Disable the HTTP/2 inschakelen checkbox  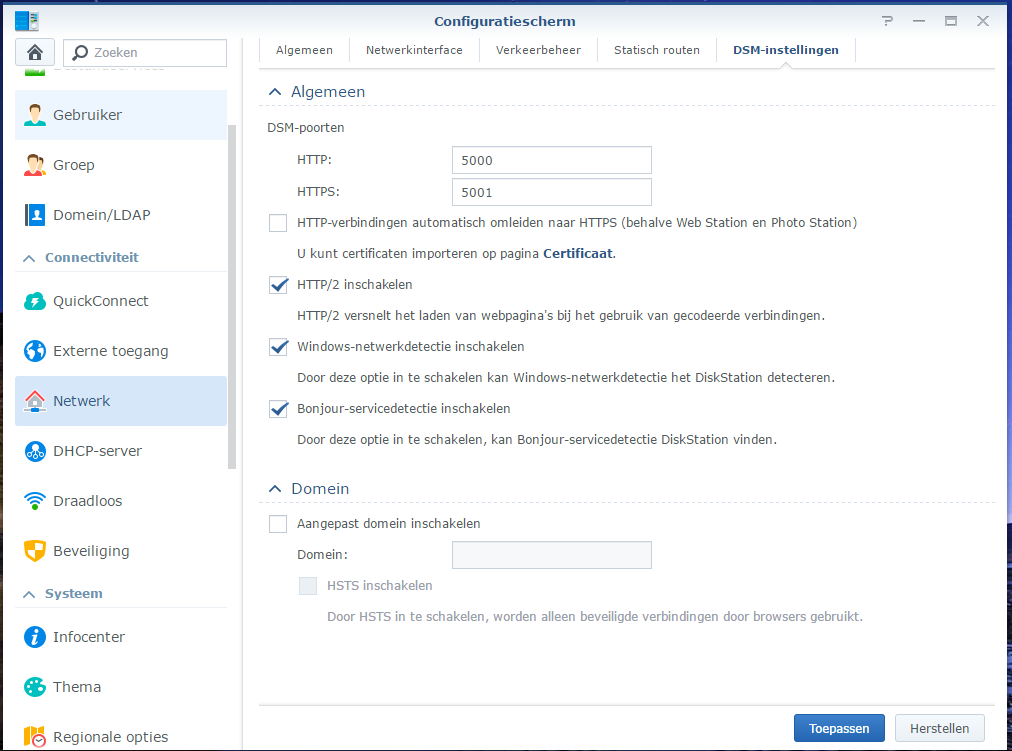[x=278, y=285]
